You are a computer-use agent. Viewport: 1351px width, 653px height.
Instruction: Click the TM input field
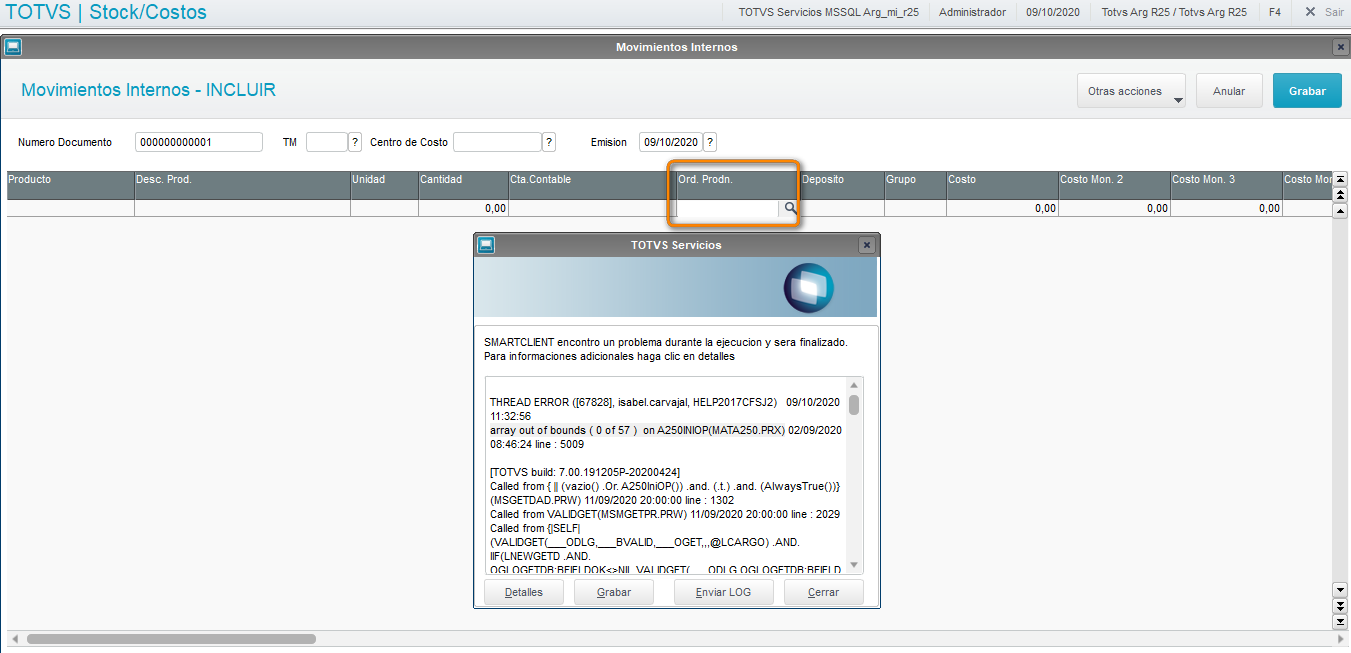(x=326, y=142)
